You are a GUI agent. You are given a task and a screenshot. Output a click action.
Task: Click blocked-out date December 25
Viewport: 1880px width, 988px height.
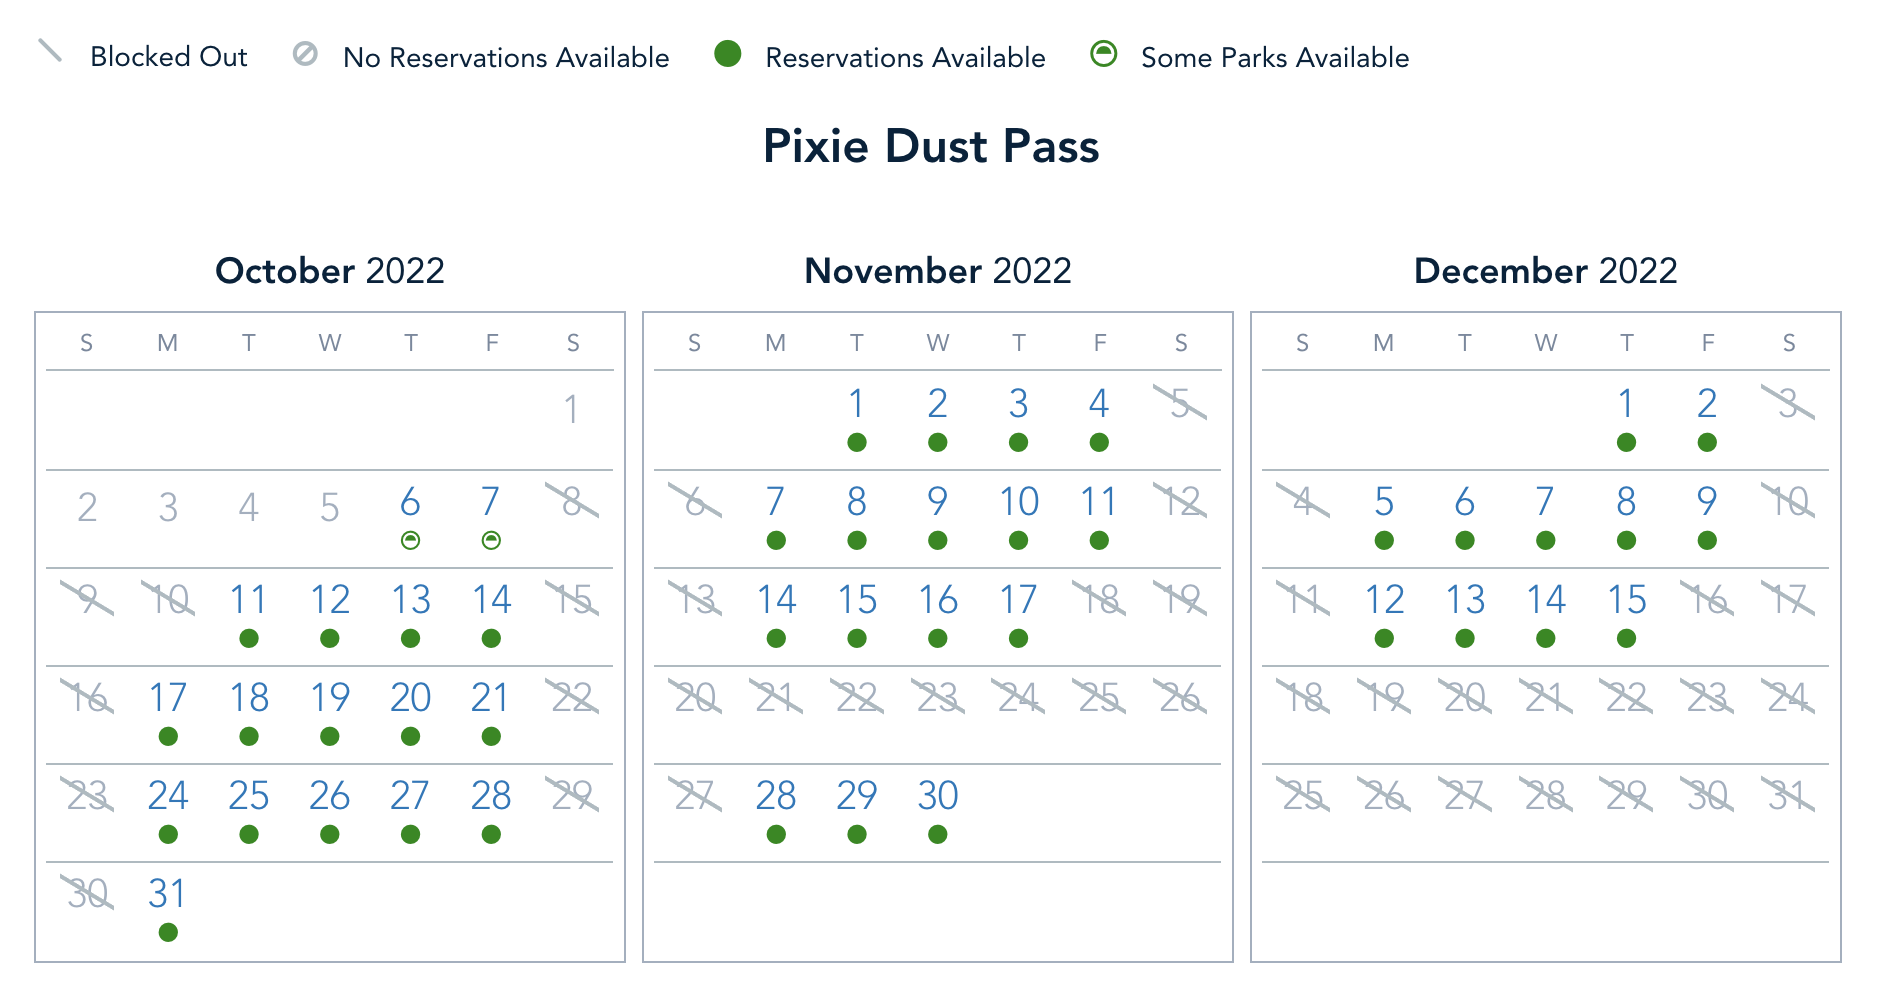coord(1303,796)
